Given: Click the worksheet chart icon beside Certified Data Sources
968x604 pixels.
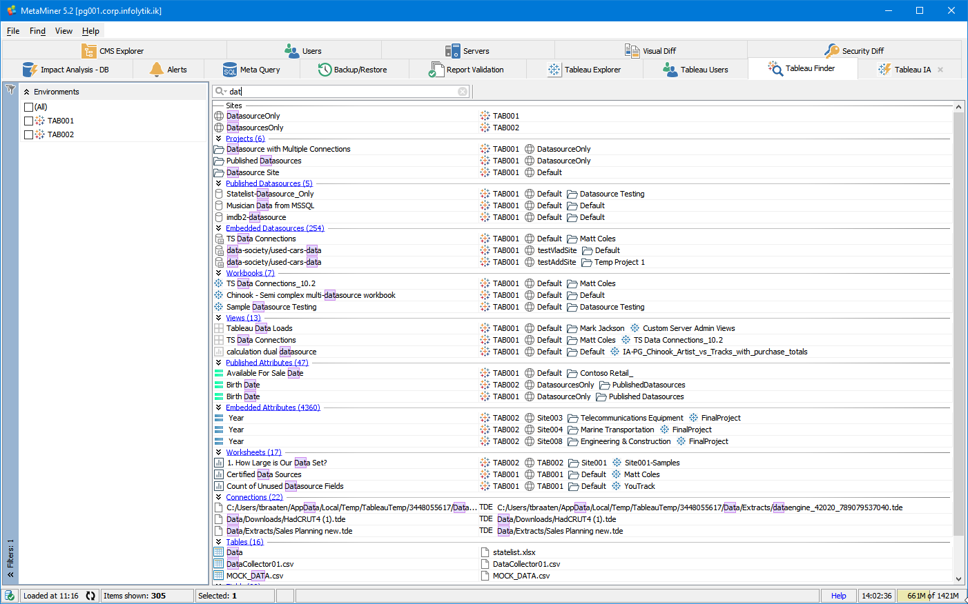Looking at the screenshot, I should pos(219,474).
